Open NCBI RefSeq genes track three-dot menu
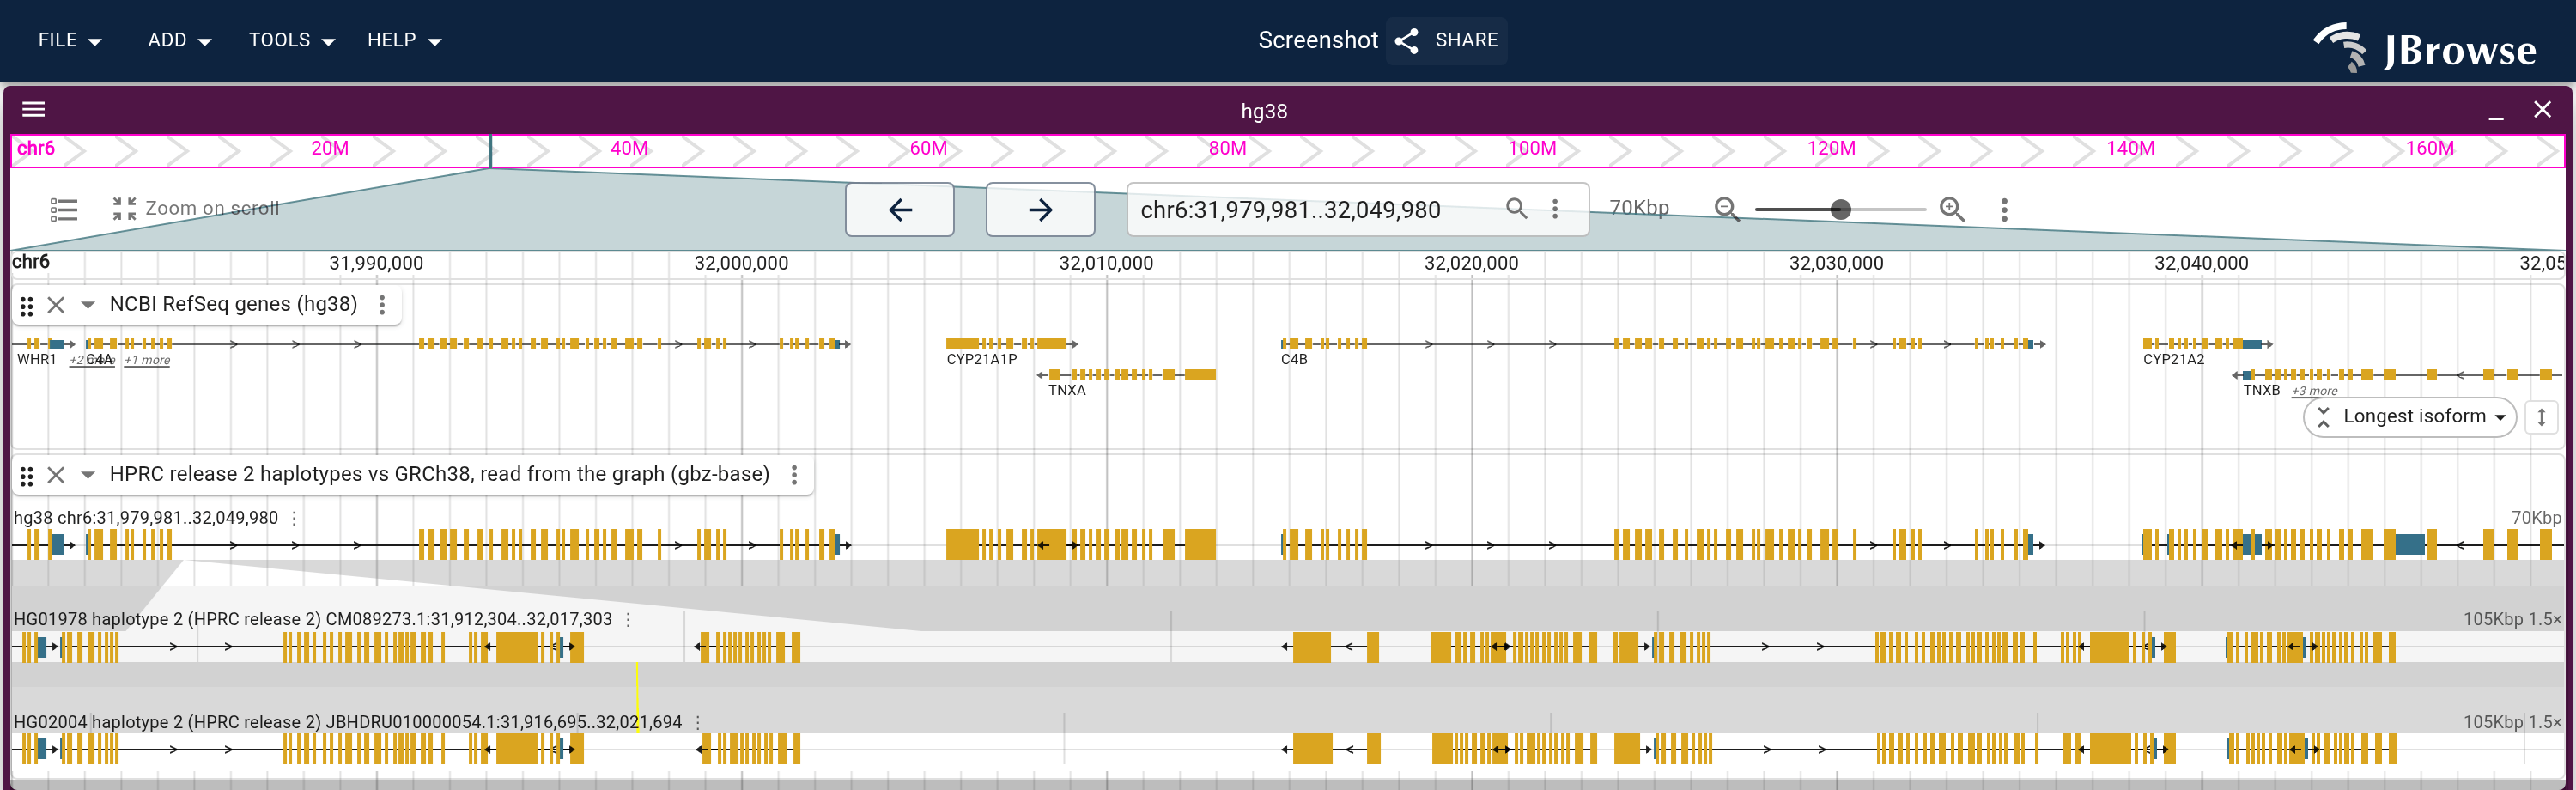 382,305
